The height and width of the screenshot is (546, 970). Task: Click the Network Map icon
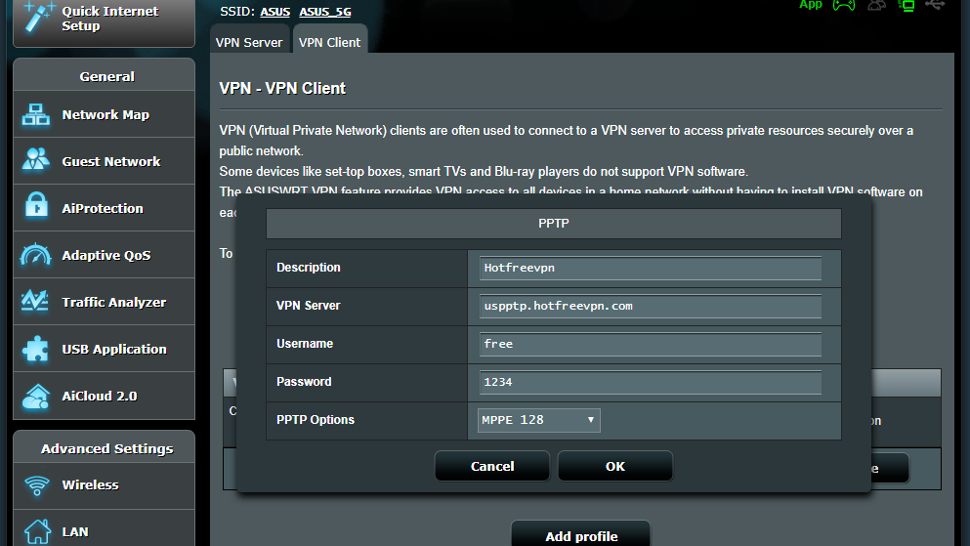(36, 115)
